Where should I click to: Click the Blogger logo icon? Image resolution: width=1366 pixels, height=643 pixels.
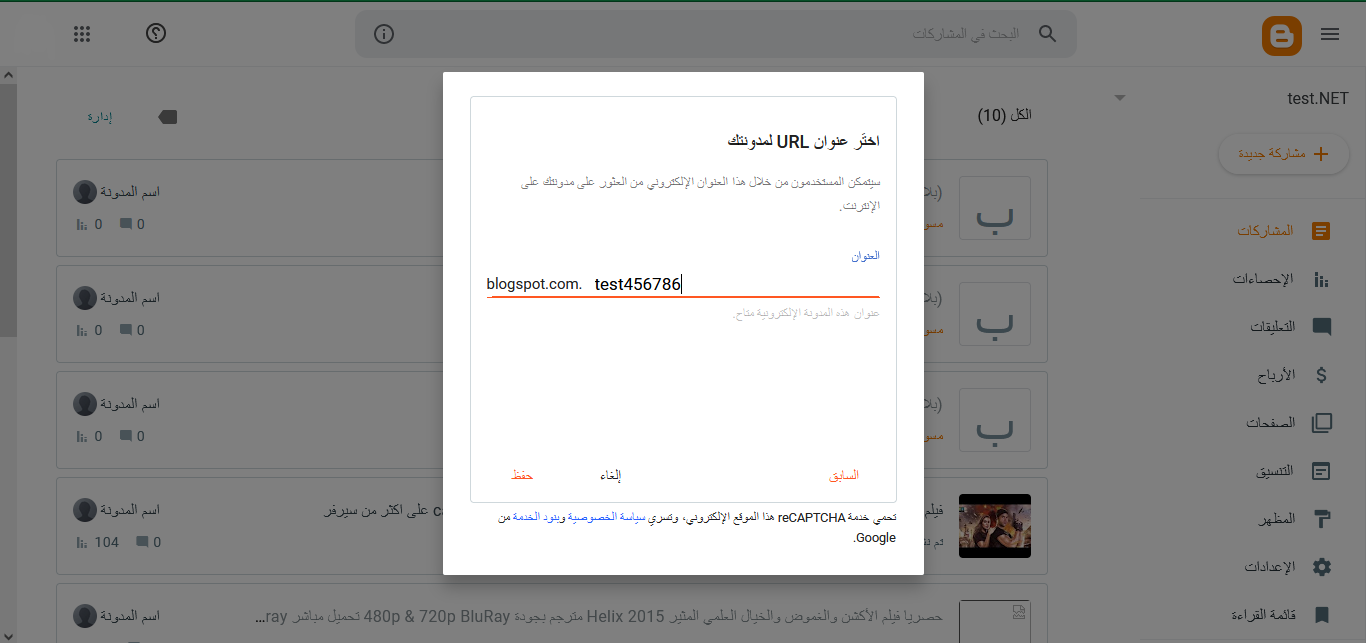click(1281, 35)
